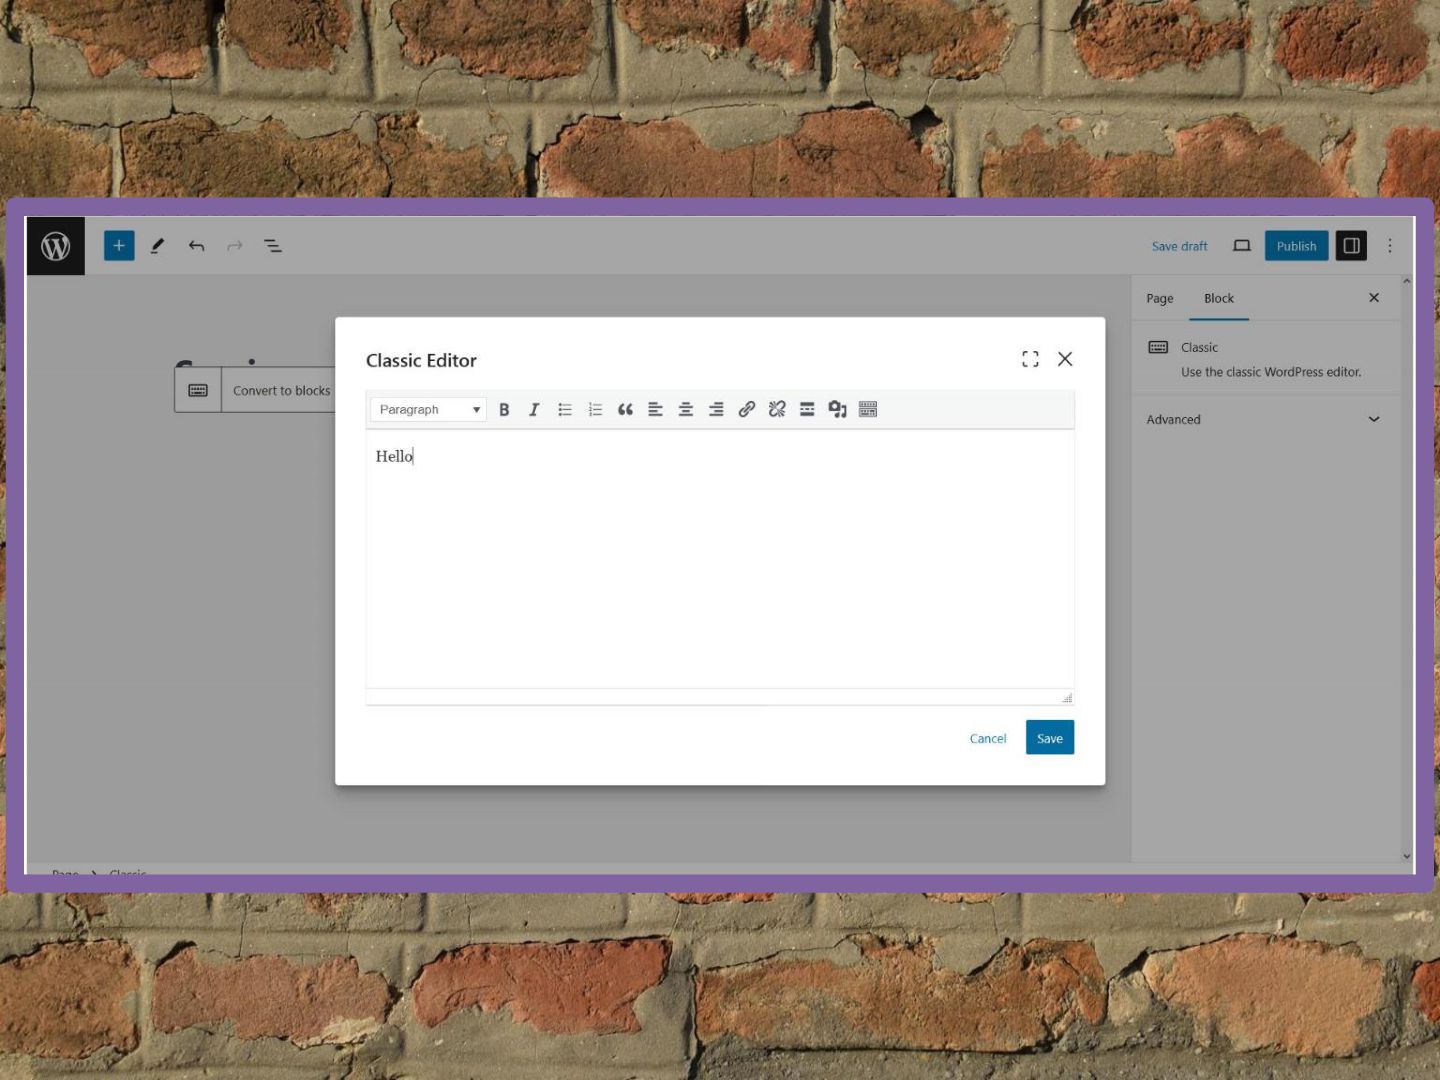Apply blockquote formatting
The width and height of the screenshot is (1440, 1080).
point(625,410)
